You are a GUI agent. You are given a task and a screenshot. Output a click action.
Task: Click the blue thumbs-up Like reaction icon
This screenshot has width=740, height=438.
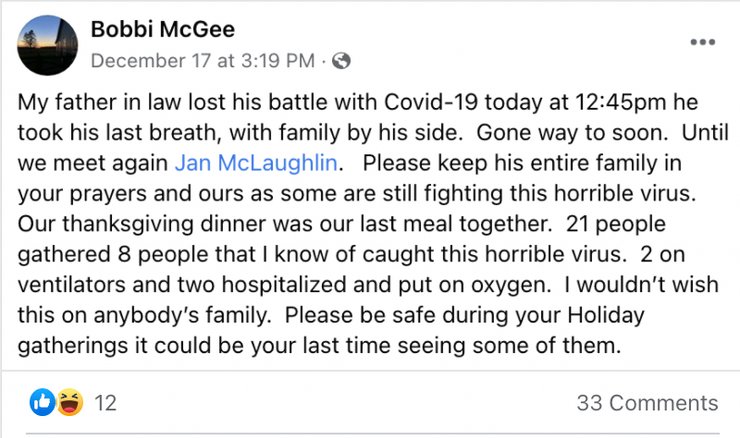[x=42, y=402]
